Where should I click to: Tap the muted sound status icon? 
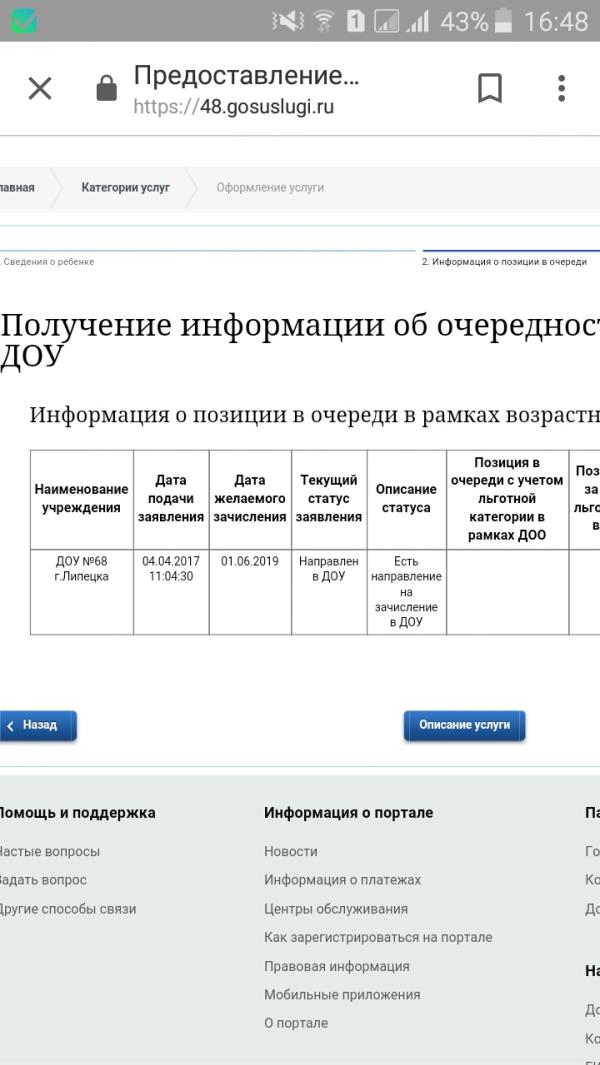point(288,21)
